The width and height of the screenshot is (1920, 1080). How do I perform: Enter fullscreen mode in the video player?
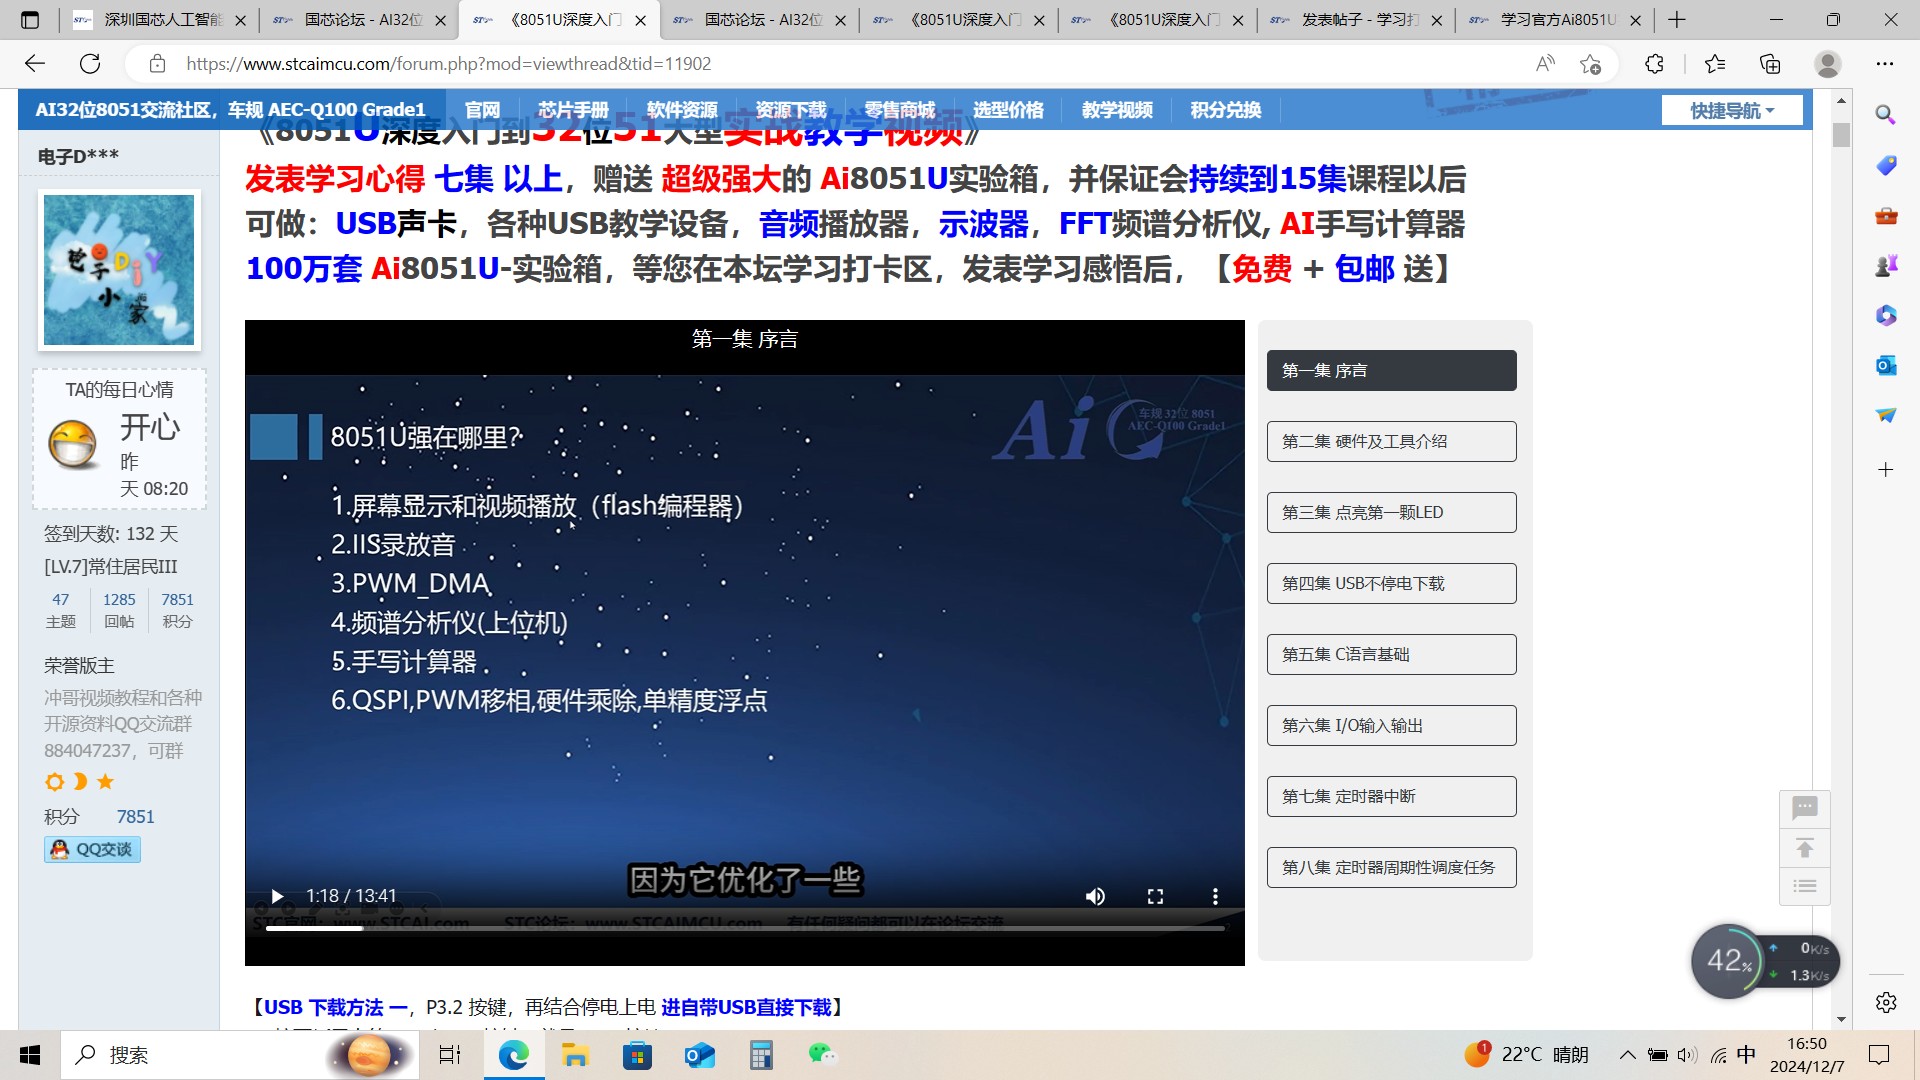coord(1155,896)
